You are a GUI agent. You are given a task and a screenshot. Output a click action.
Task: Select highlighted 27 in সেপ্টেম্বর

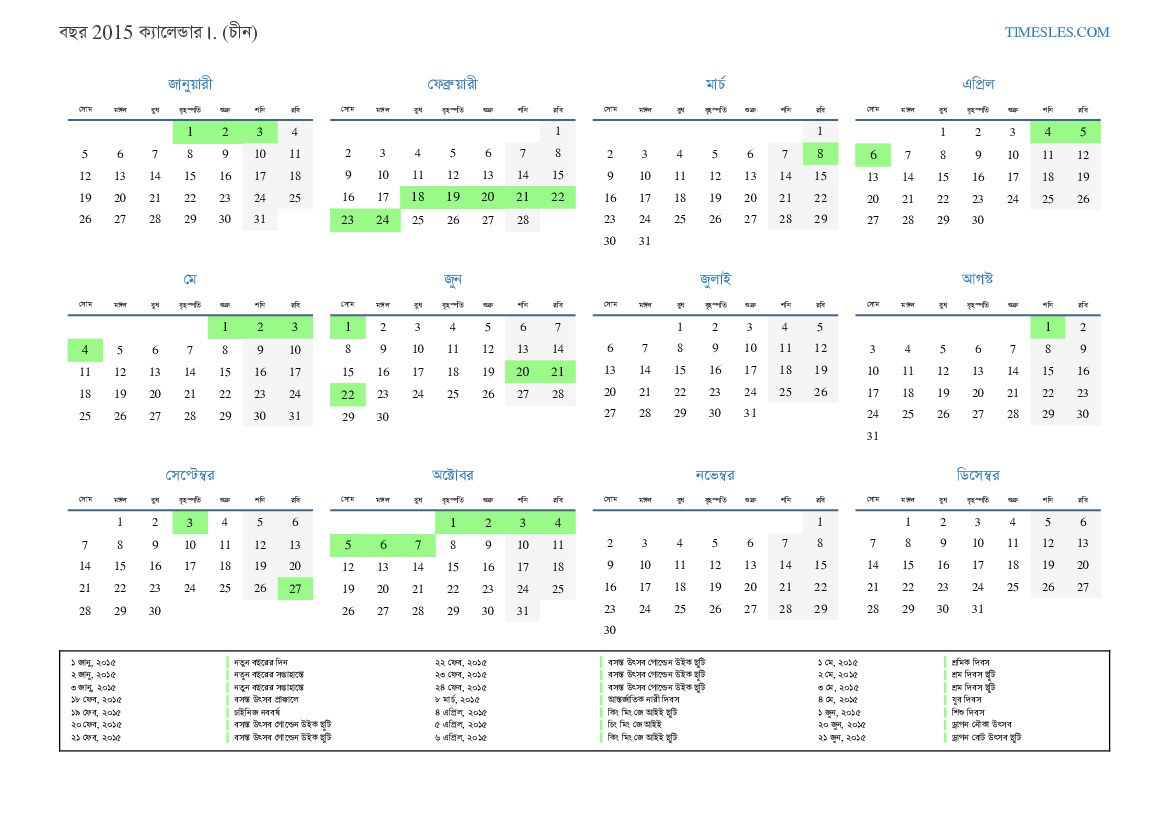(295, 588)
